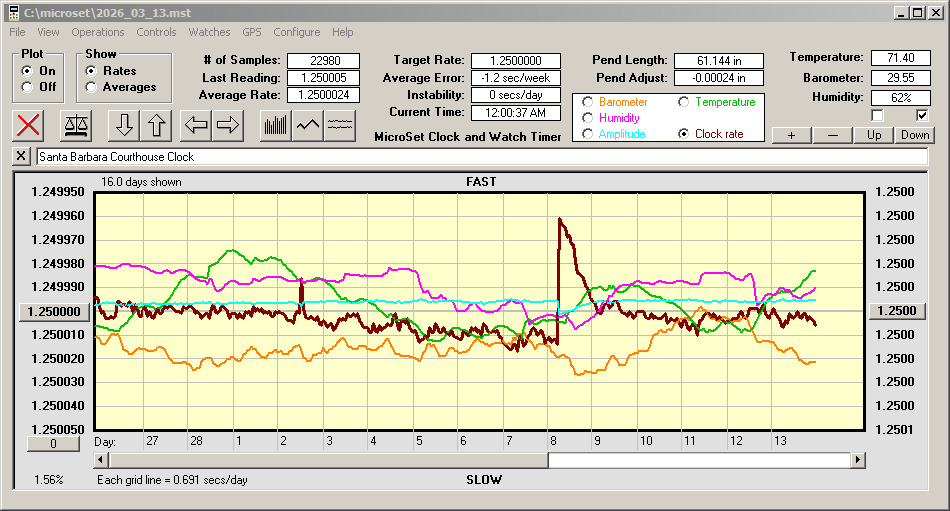Open the Configure menu
Screen dimensions: 950x511
(297, 32)
